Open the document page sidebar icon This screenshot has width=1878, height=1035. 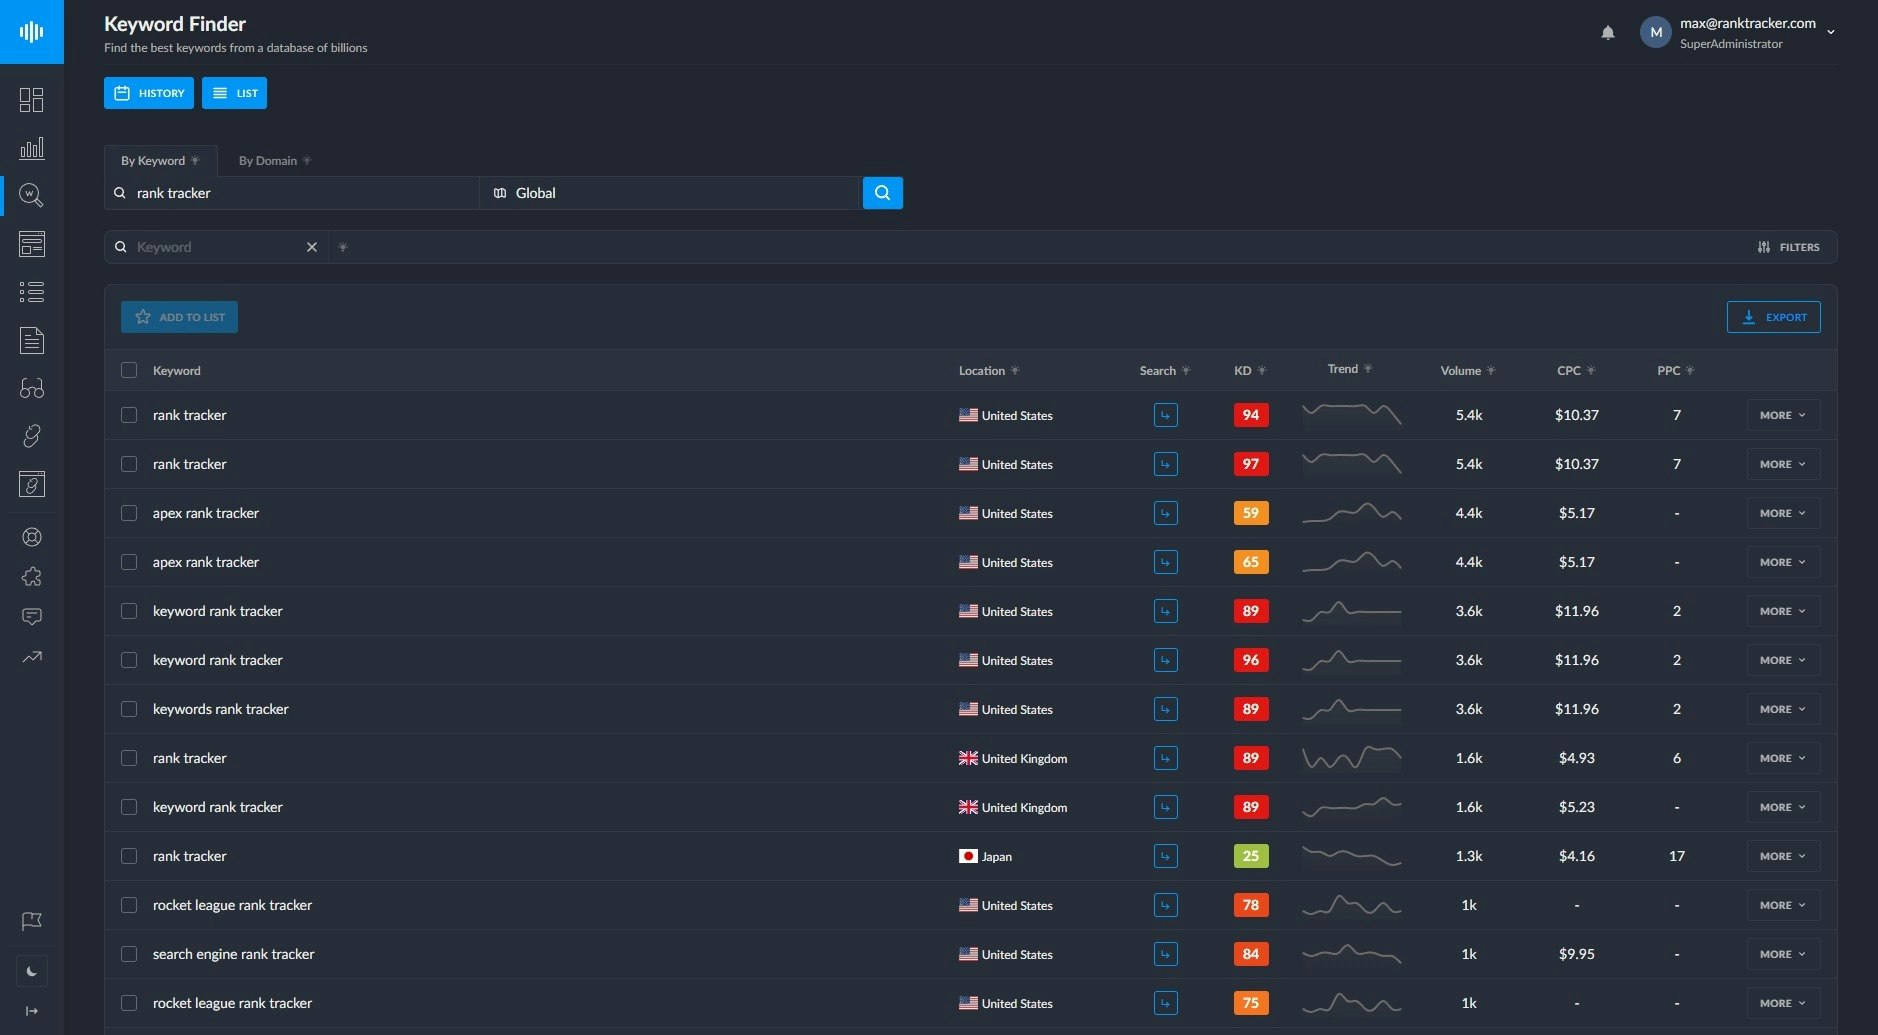click(32, 340)
